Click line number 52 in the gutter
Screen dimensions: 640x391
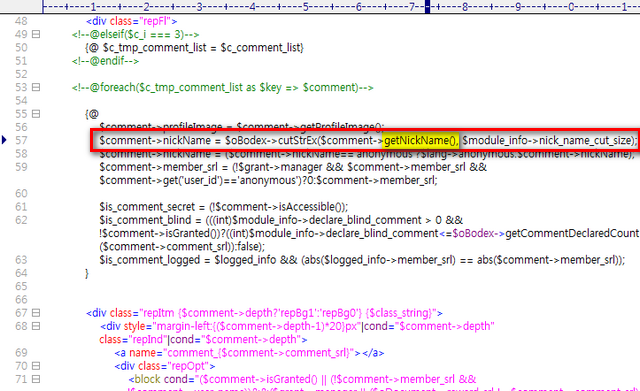21,74
